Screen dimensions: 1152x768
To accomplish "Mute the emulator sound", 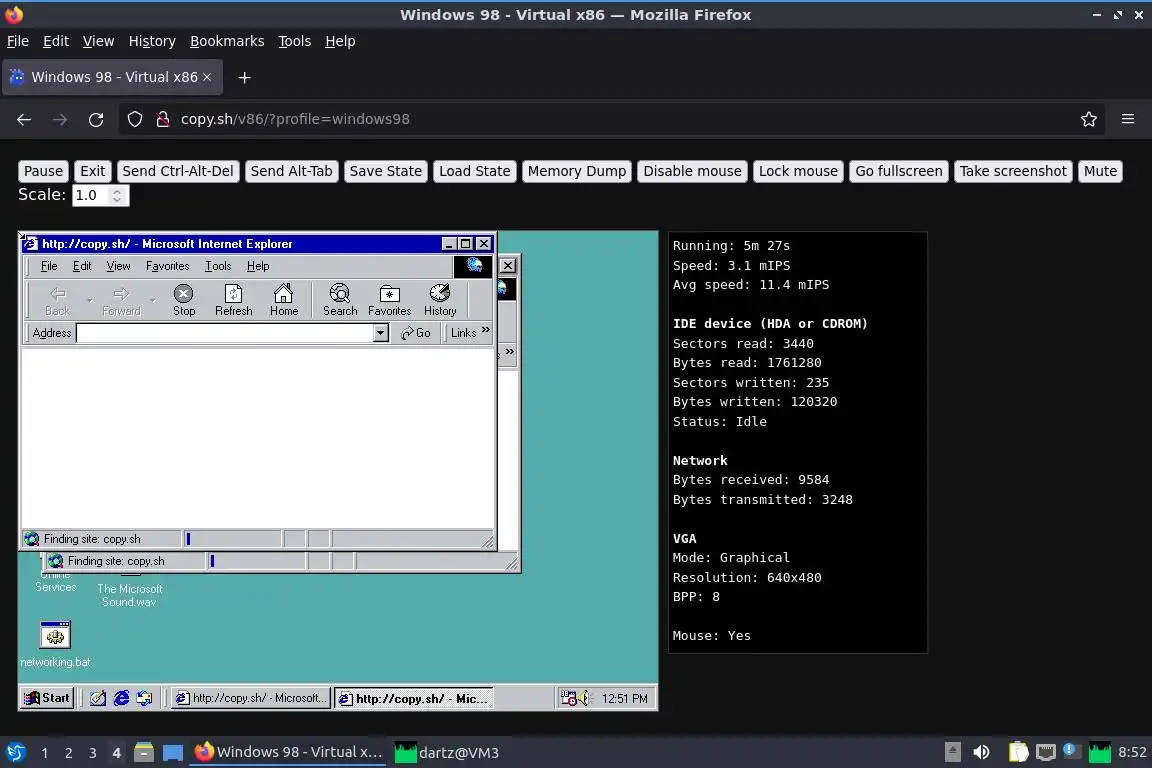I will (1100, 171).
